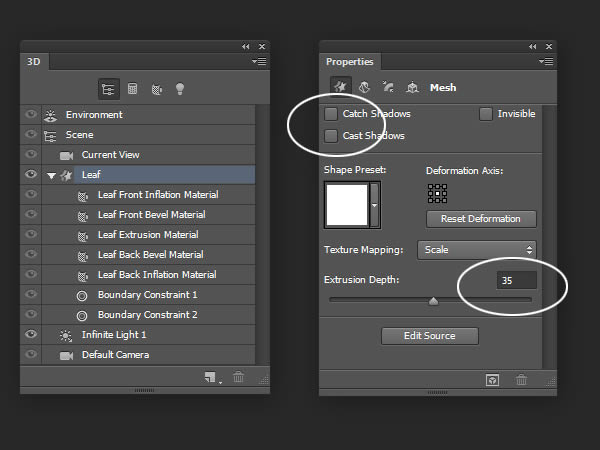Open the Mesh properties tab icon
The image size is (600, 450).
[341, 86]
